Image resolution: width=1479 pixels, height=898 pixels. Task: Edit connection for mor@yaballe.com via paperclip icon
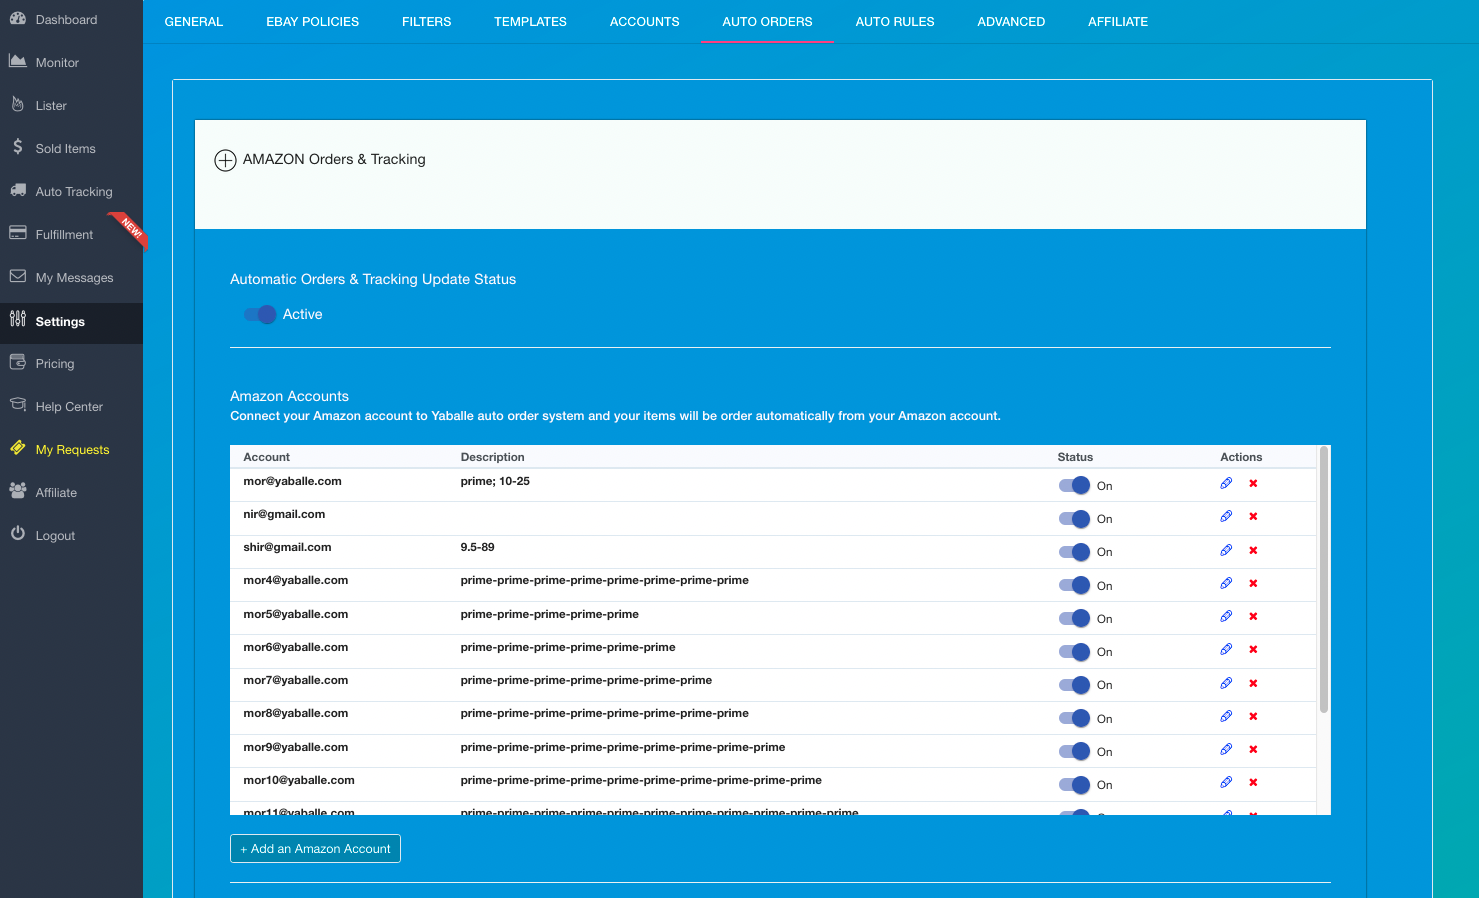pos(1227,483)
